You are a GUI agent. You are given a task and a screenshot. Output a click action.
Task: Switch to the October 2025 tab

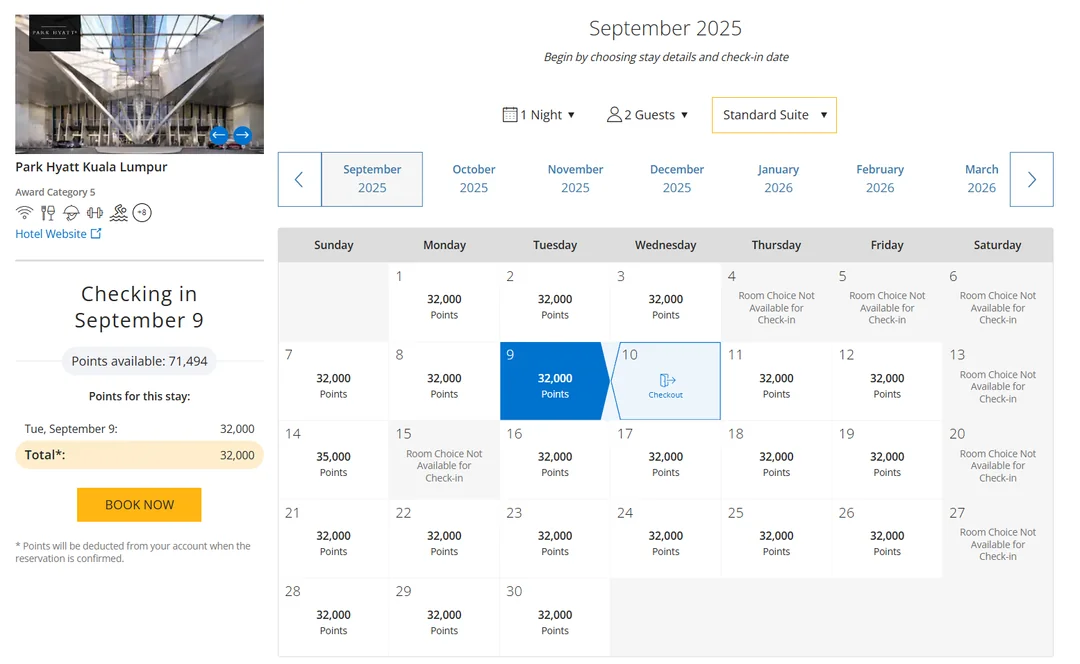click(474, 179)
